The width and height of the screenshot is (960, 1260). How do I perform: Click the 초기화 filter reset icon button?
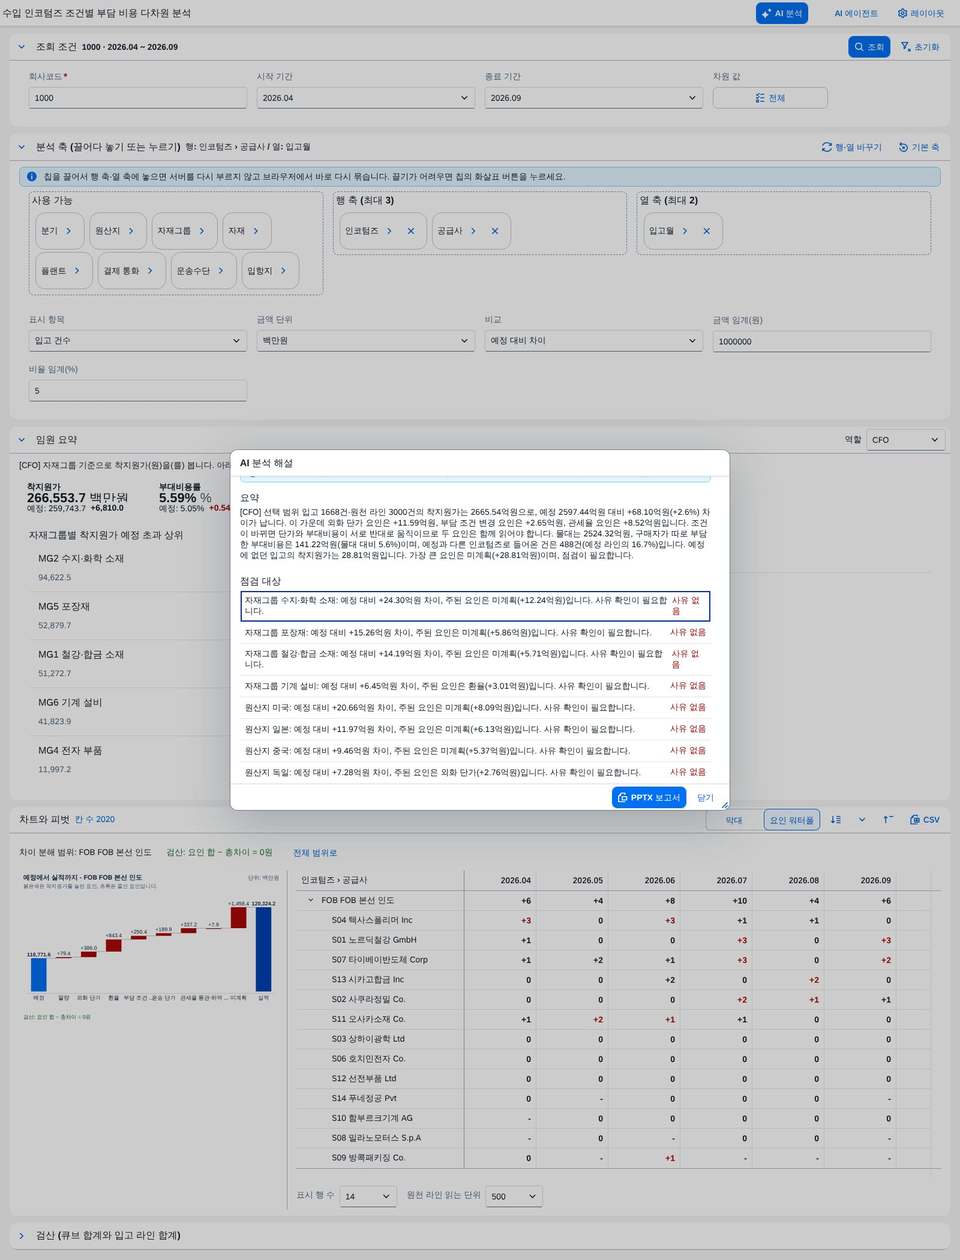[x=920, y=47]
